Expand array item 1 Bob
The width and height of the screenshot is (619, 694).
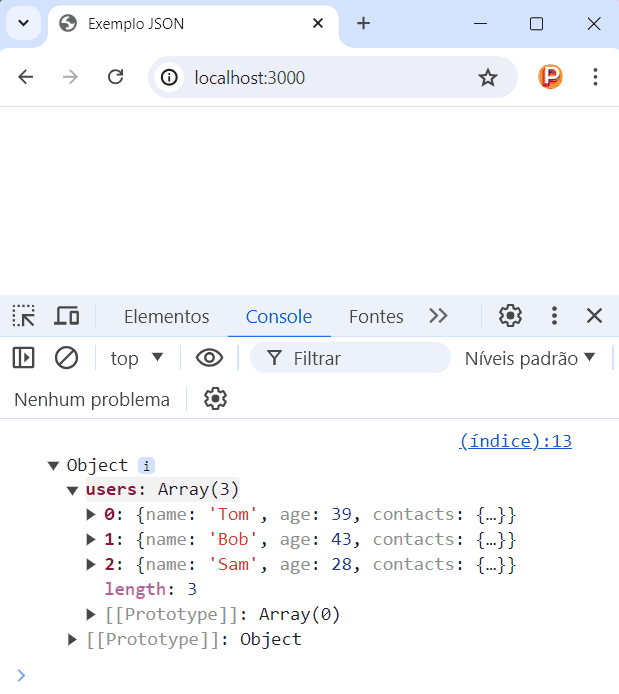(x=91, y=539)
